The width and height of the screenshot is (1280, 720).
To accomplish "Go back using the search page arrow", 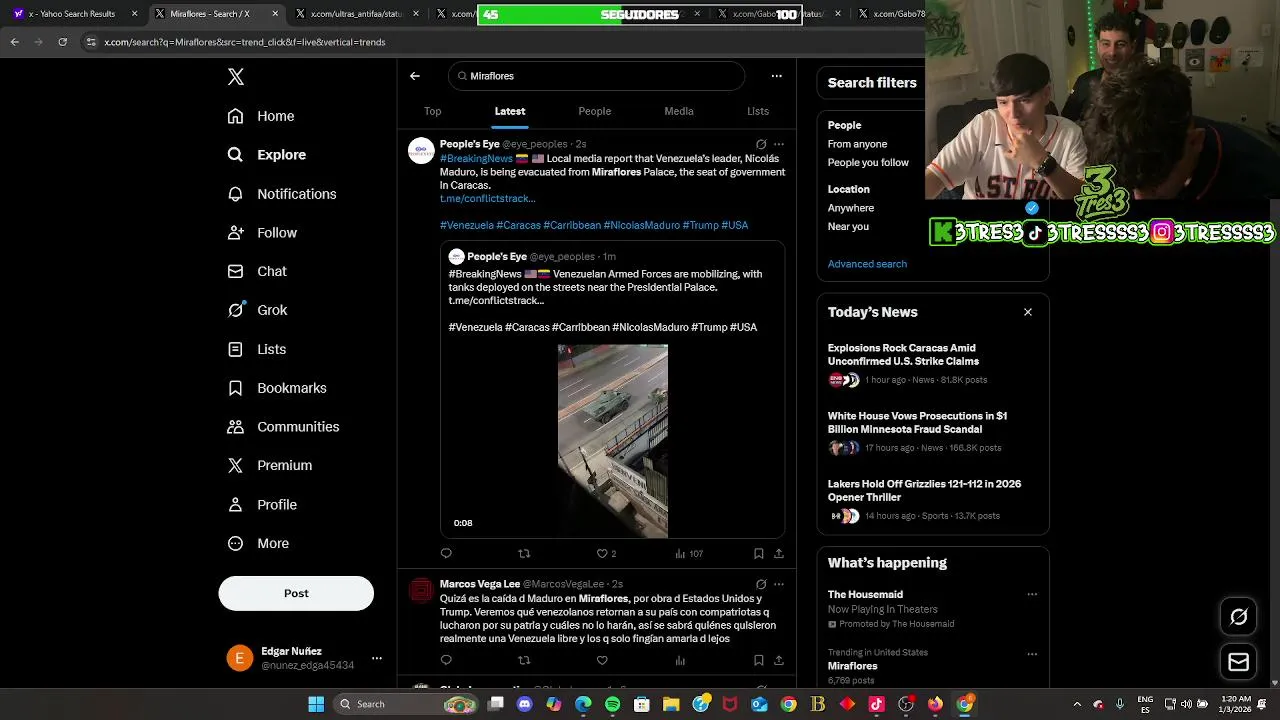I will 415,76.
